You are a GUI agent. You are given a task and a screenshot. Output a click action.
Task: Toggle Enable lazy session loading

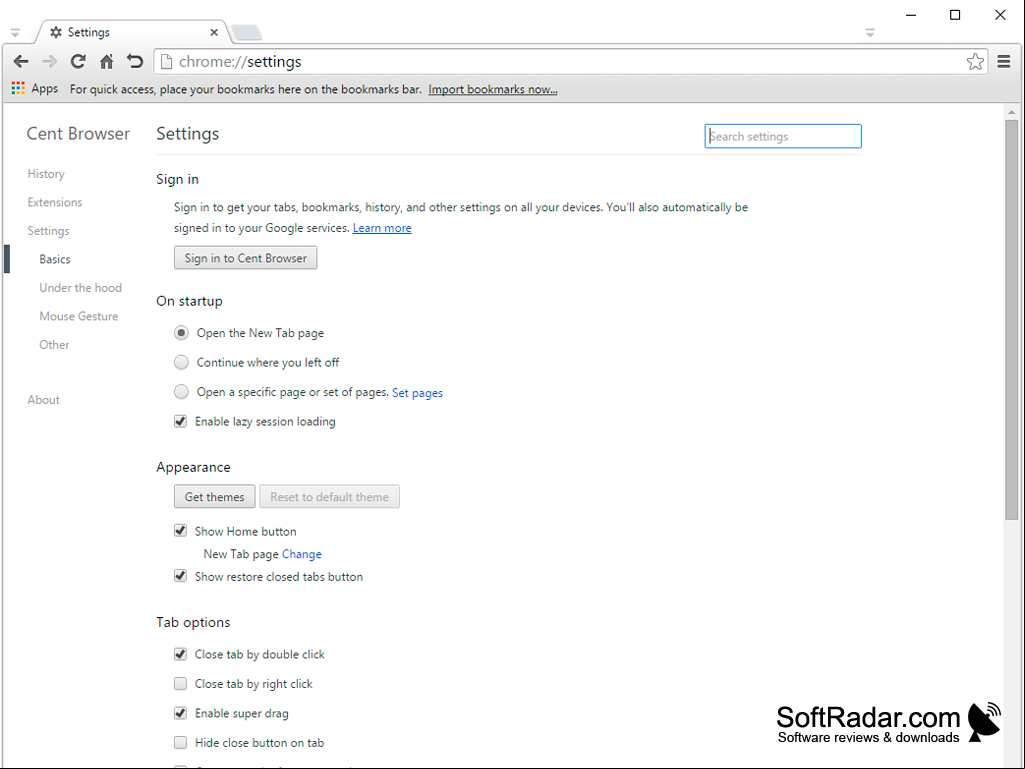180,421
